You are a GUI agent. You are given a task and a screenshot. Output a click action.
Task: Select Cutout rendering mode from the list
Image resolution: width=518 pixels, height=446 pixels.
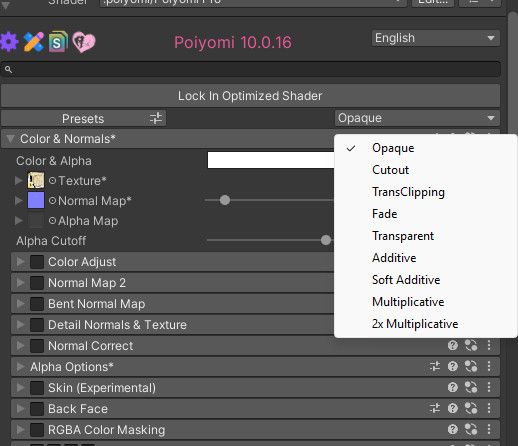[x=390, y=170]
